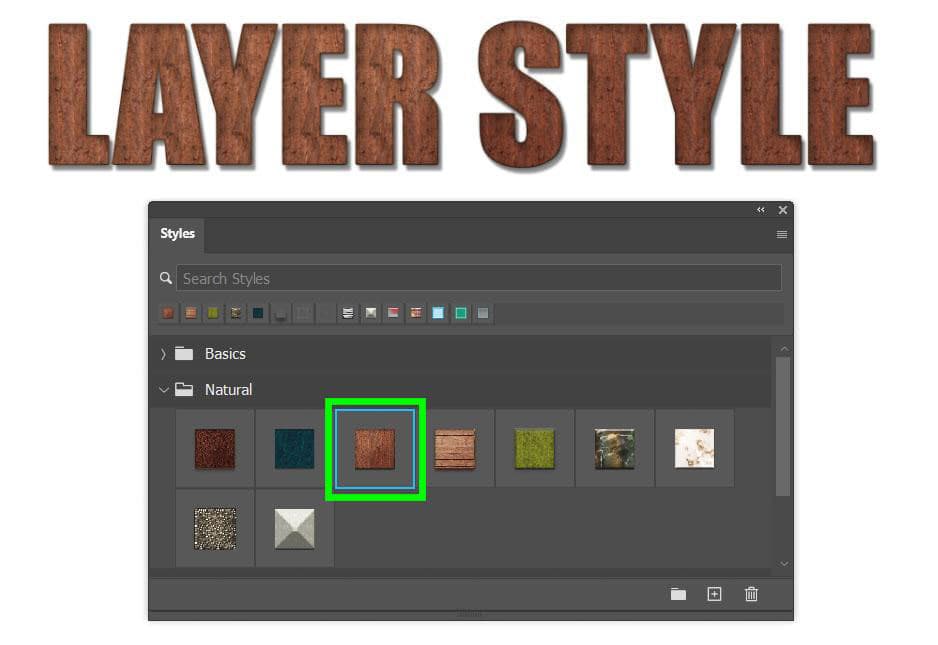Pick recent red-brown wood style swatch
The width and height of the screenshot is (938, 645).
pyautogui.click(x=168, y=313)
